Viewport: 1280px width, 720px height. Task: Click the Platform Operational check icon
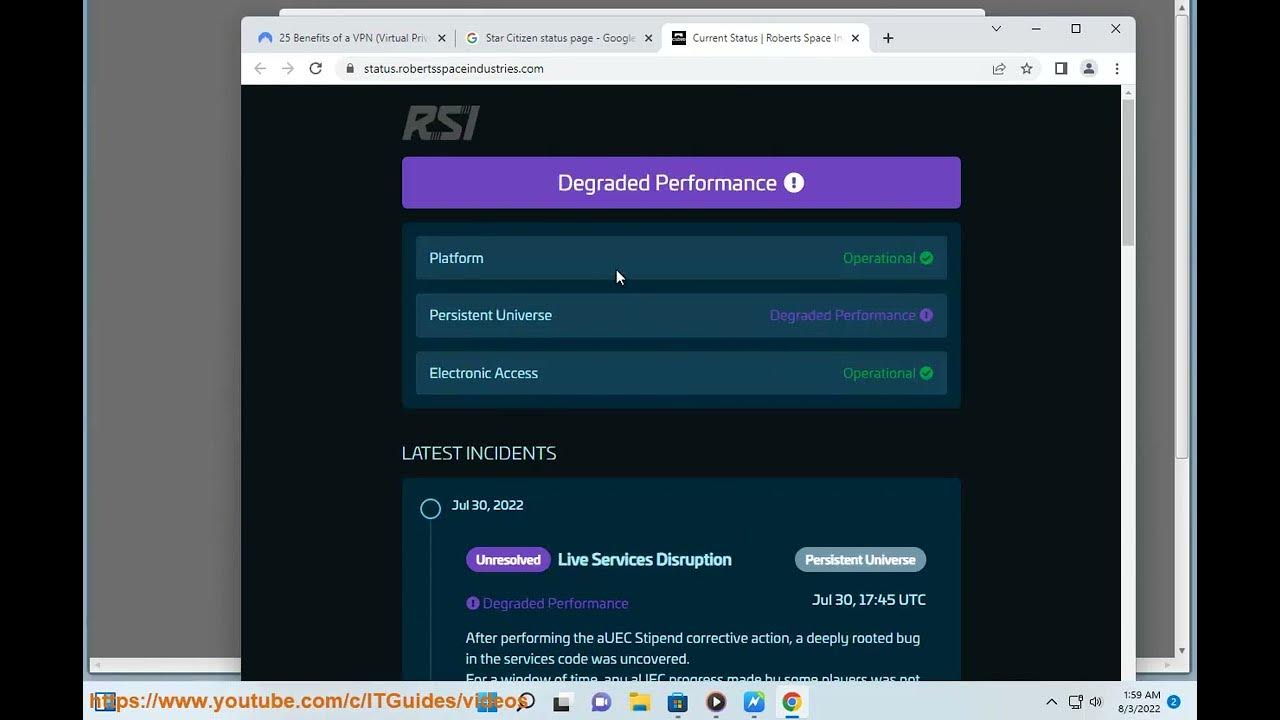coord(926,258)
